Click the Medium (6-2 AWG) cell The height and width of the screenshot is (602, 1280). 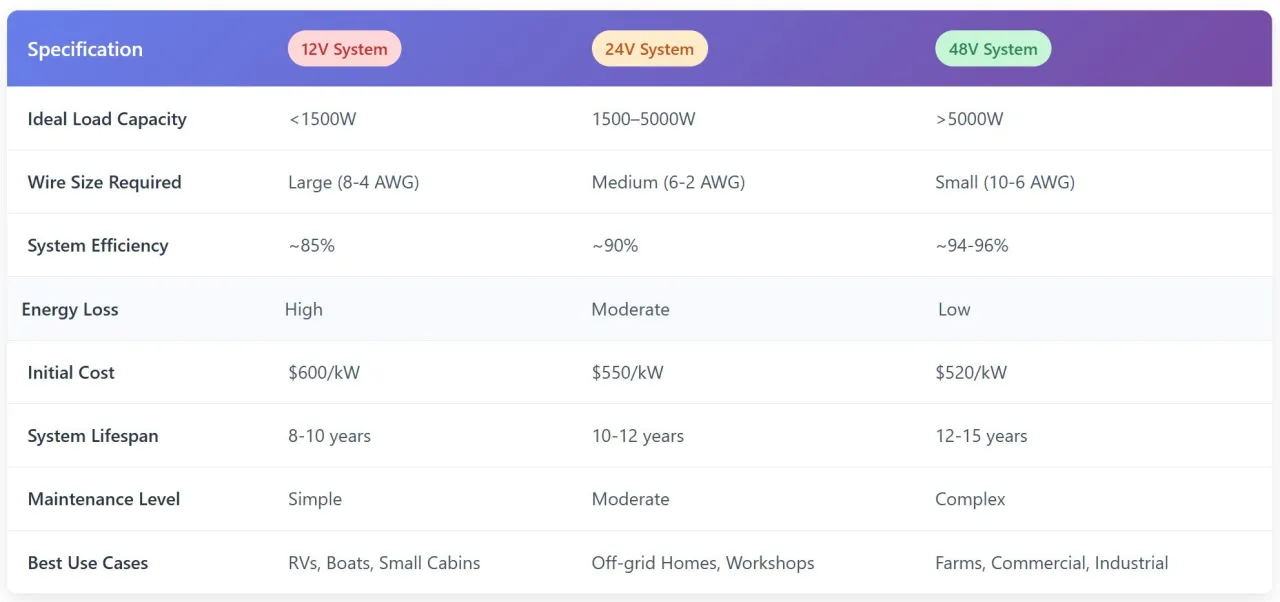[668, 182]
